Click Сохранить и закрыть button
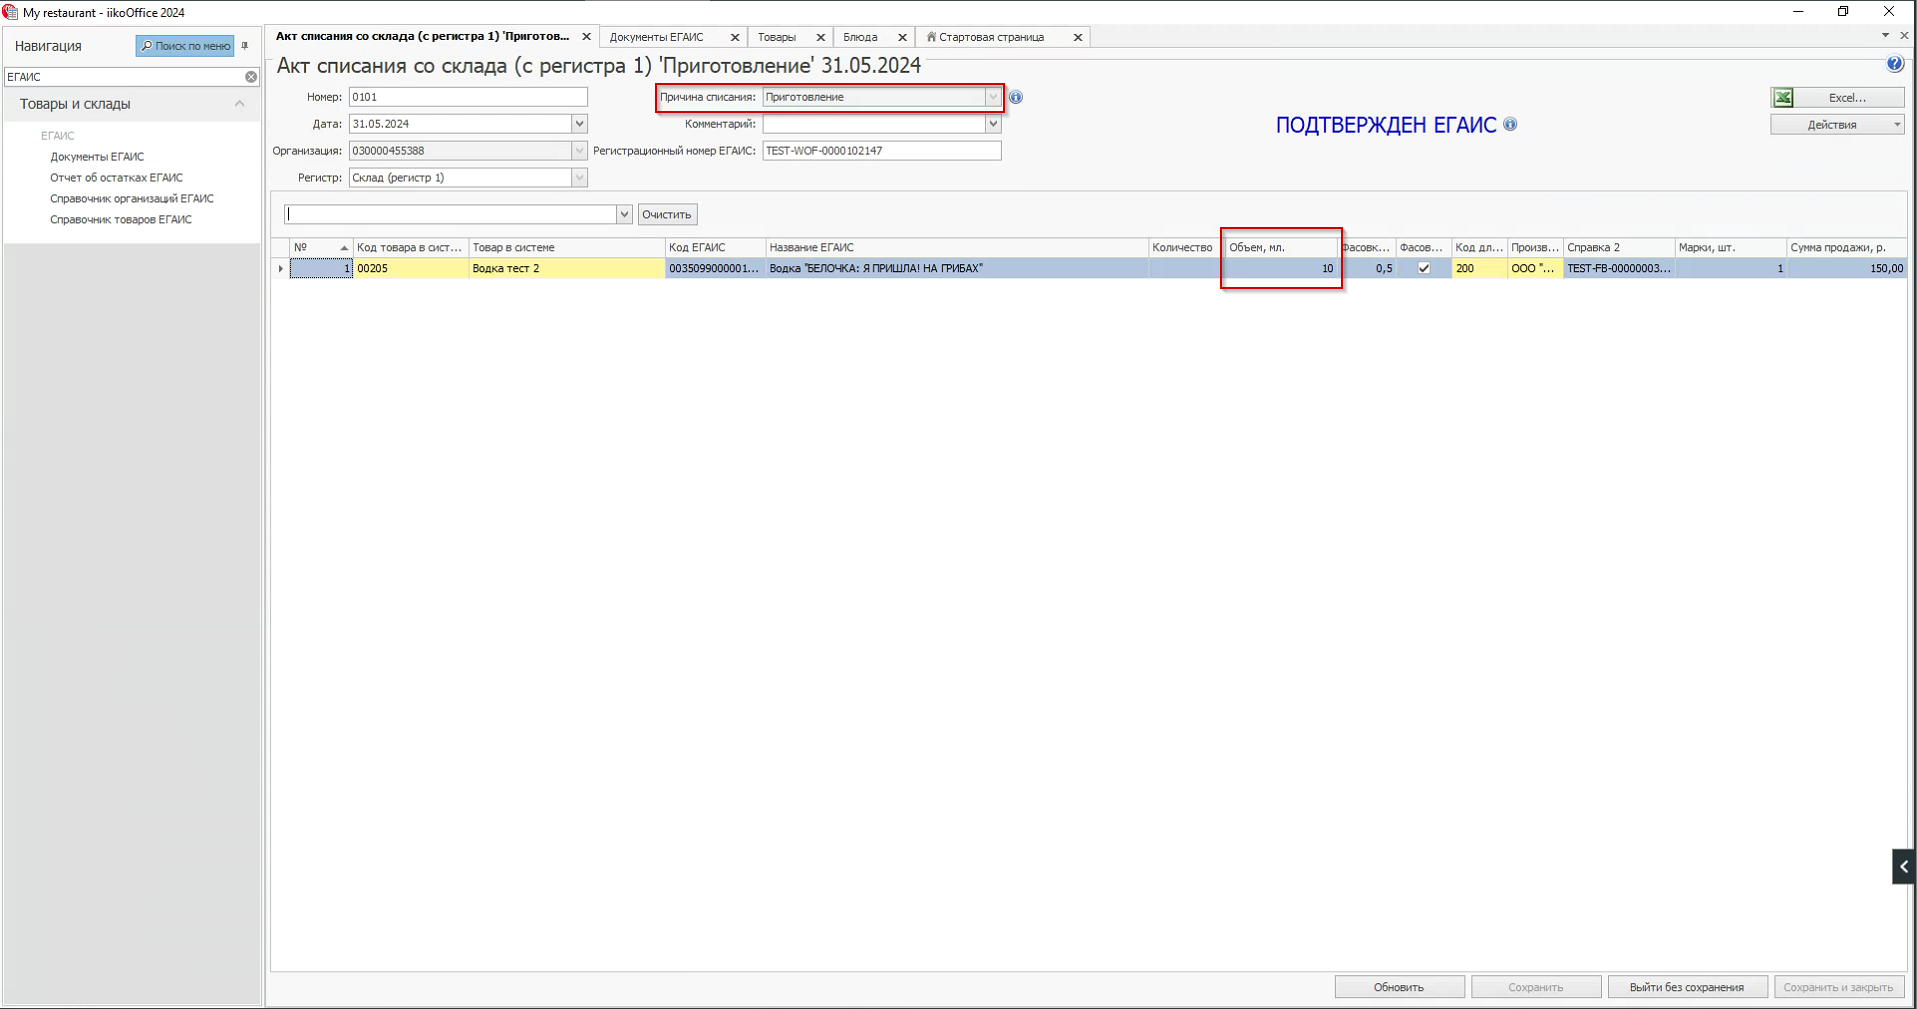1917x1009 pixels. coord(1838,987)
